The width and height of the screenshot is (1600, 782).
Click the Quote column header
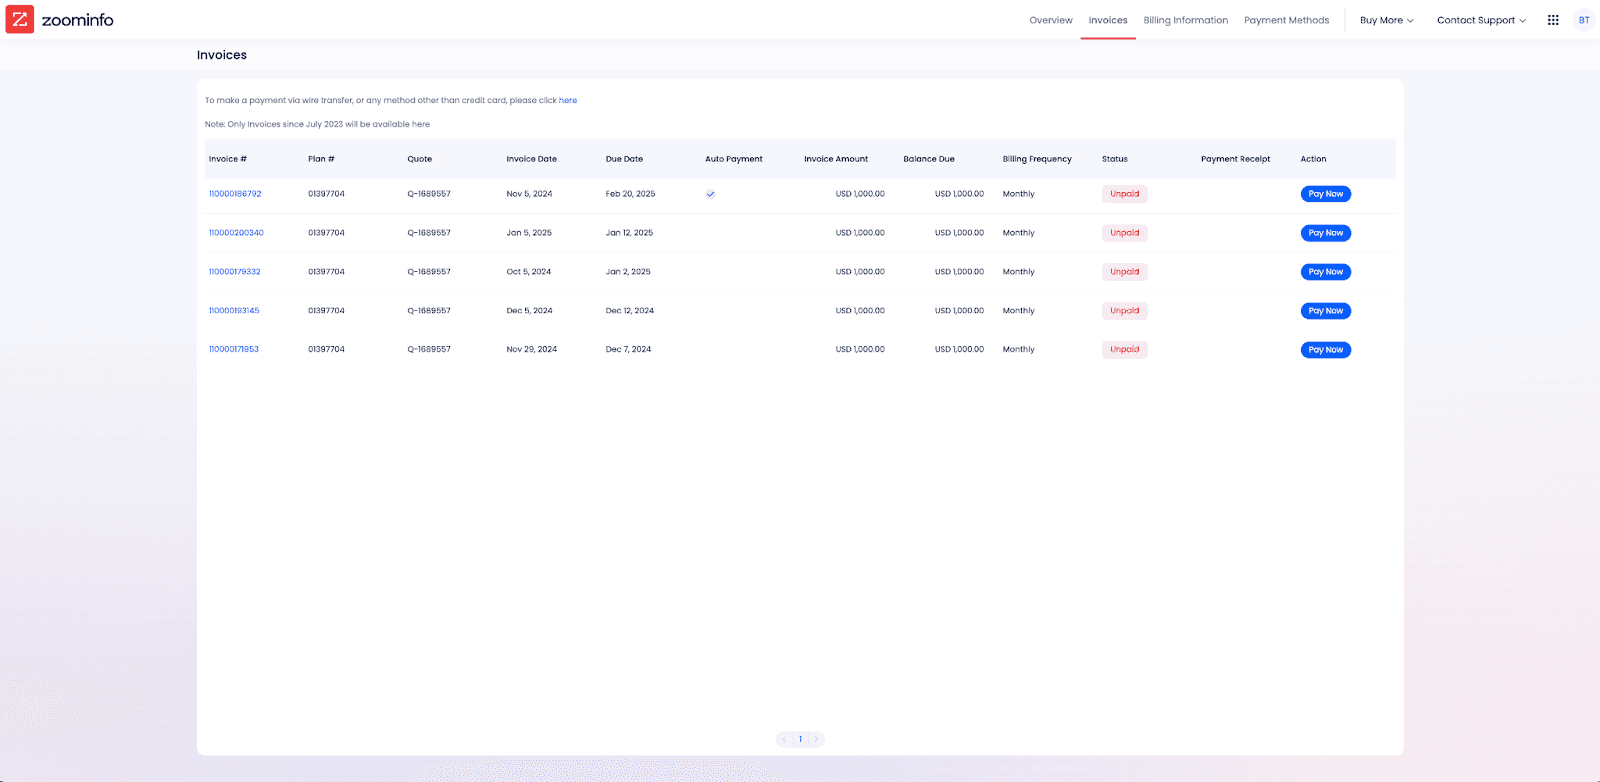coord(420,159)
